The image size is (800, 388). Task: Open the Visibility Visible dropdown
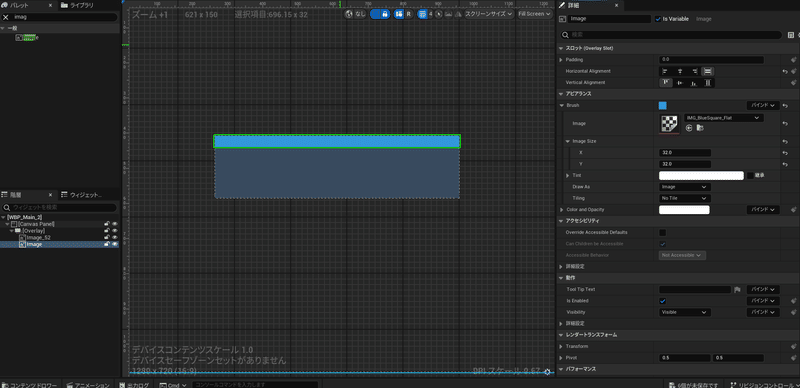point(684,312)
